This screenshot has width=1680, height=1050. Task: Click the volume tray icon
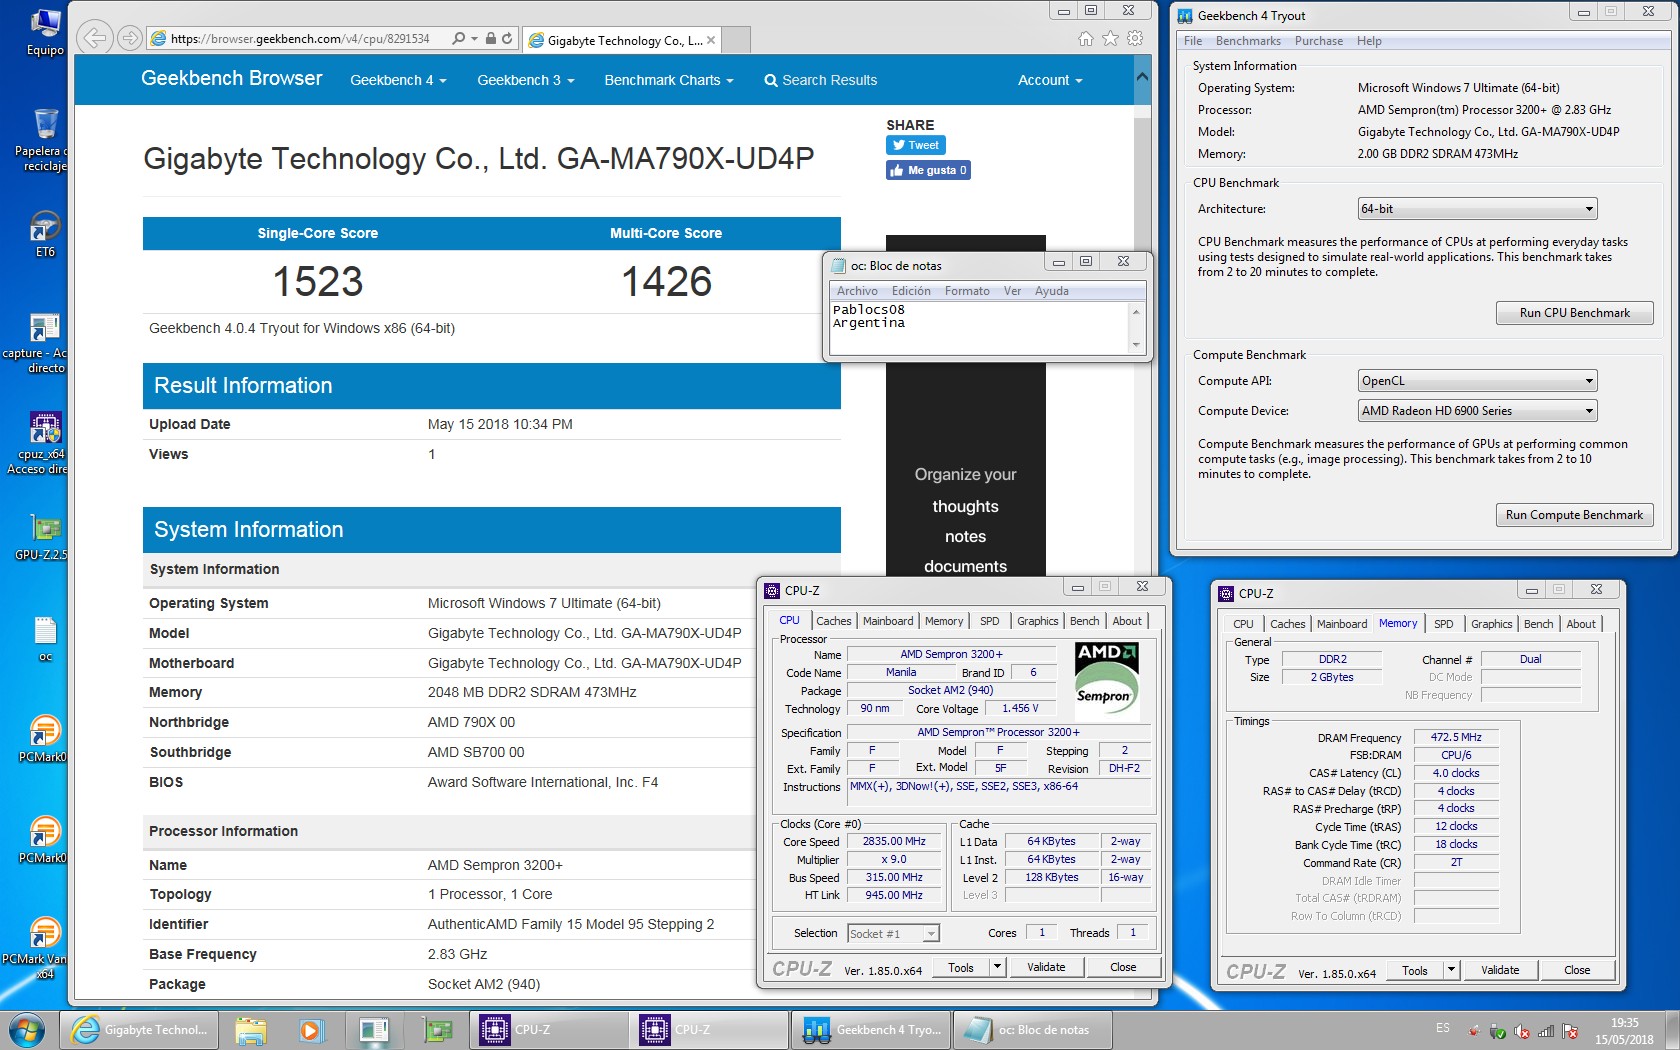tap(1521, 1030)
